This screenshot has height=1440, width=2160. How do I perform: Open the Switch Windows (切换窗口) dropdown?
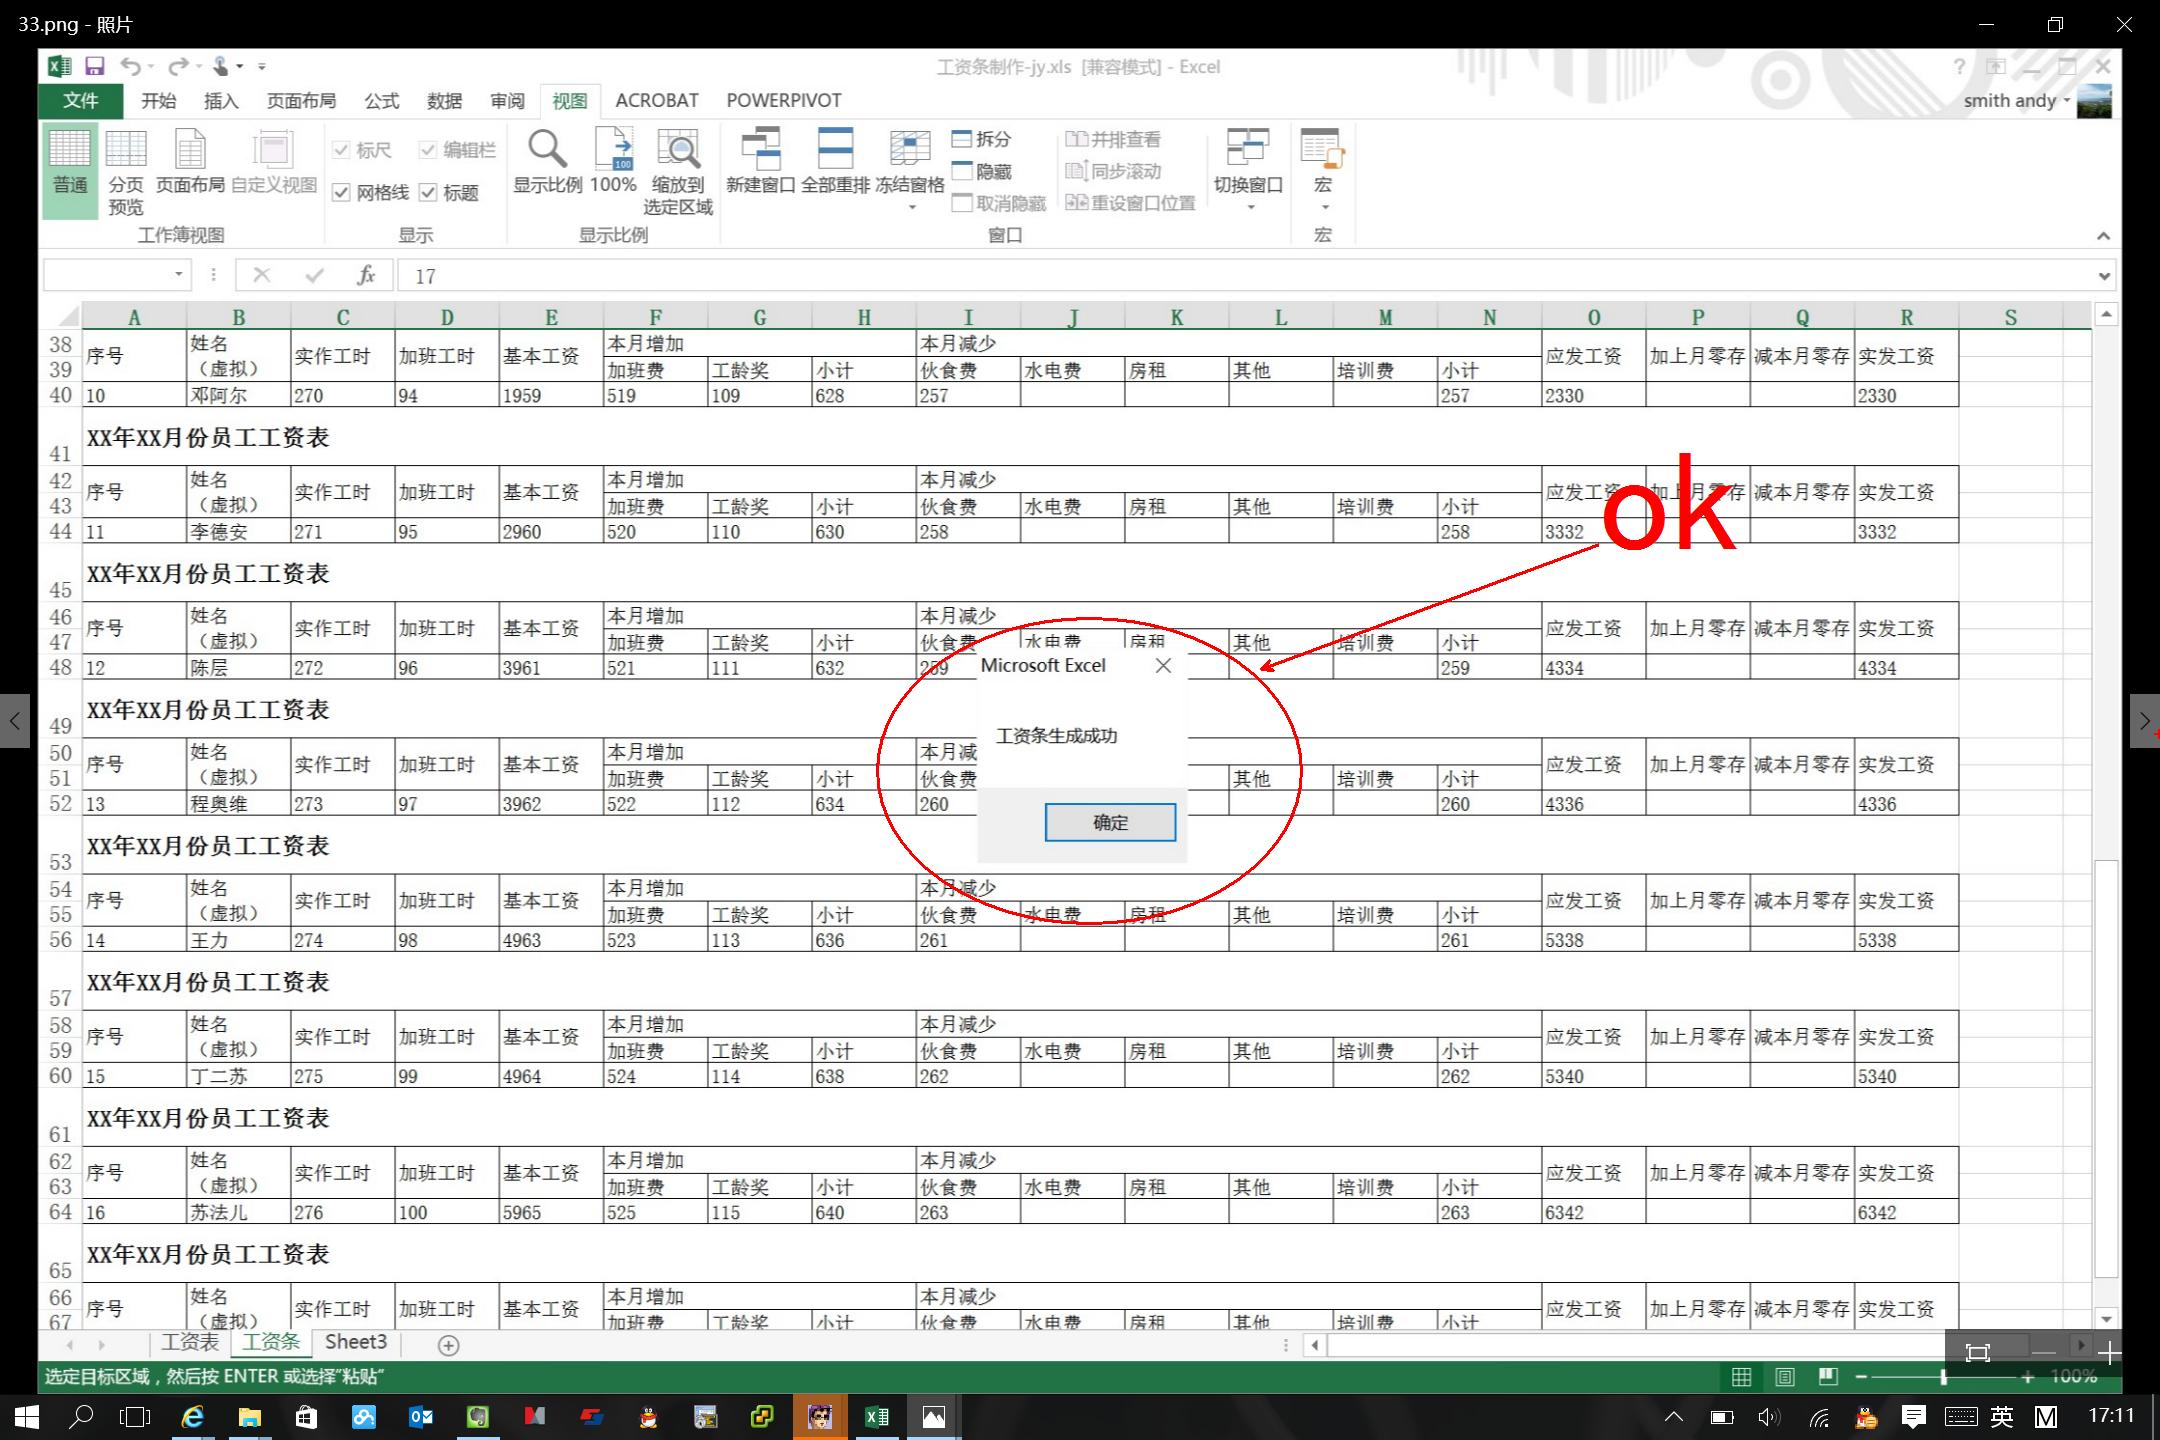coord(1249,207)
